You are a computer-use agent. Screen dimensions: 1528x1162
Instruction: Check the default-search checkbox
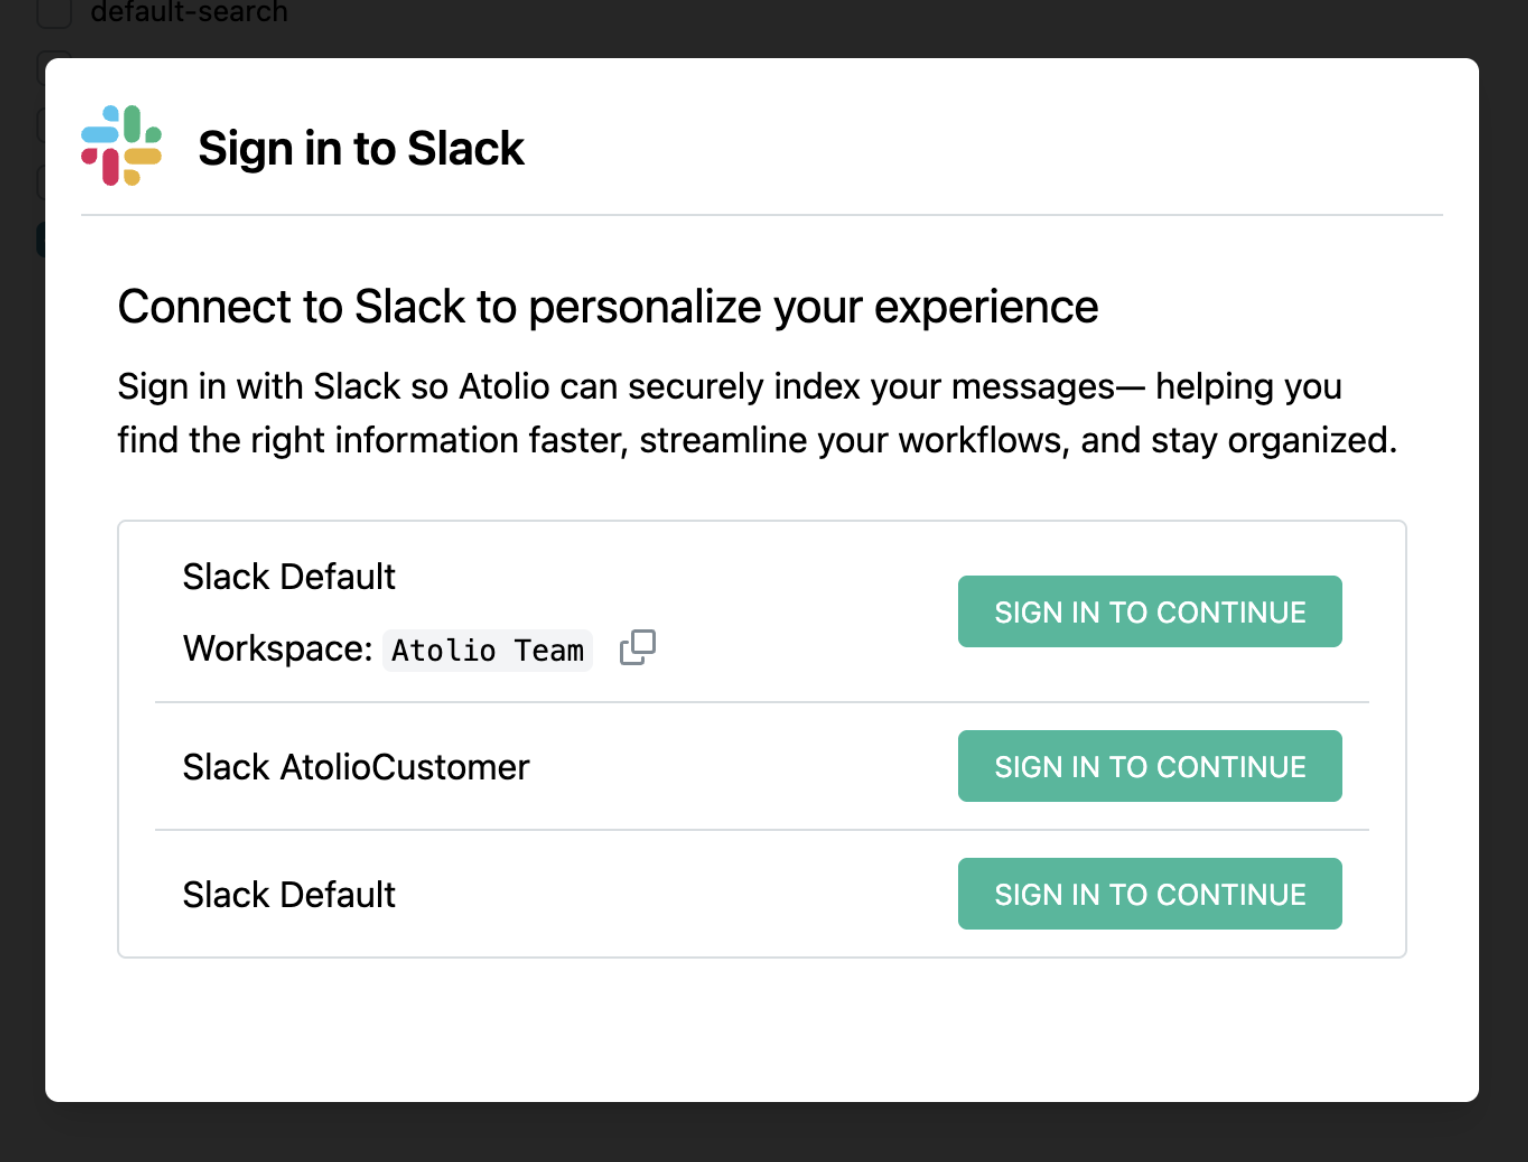(54, 13)
